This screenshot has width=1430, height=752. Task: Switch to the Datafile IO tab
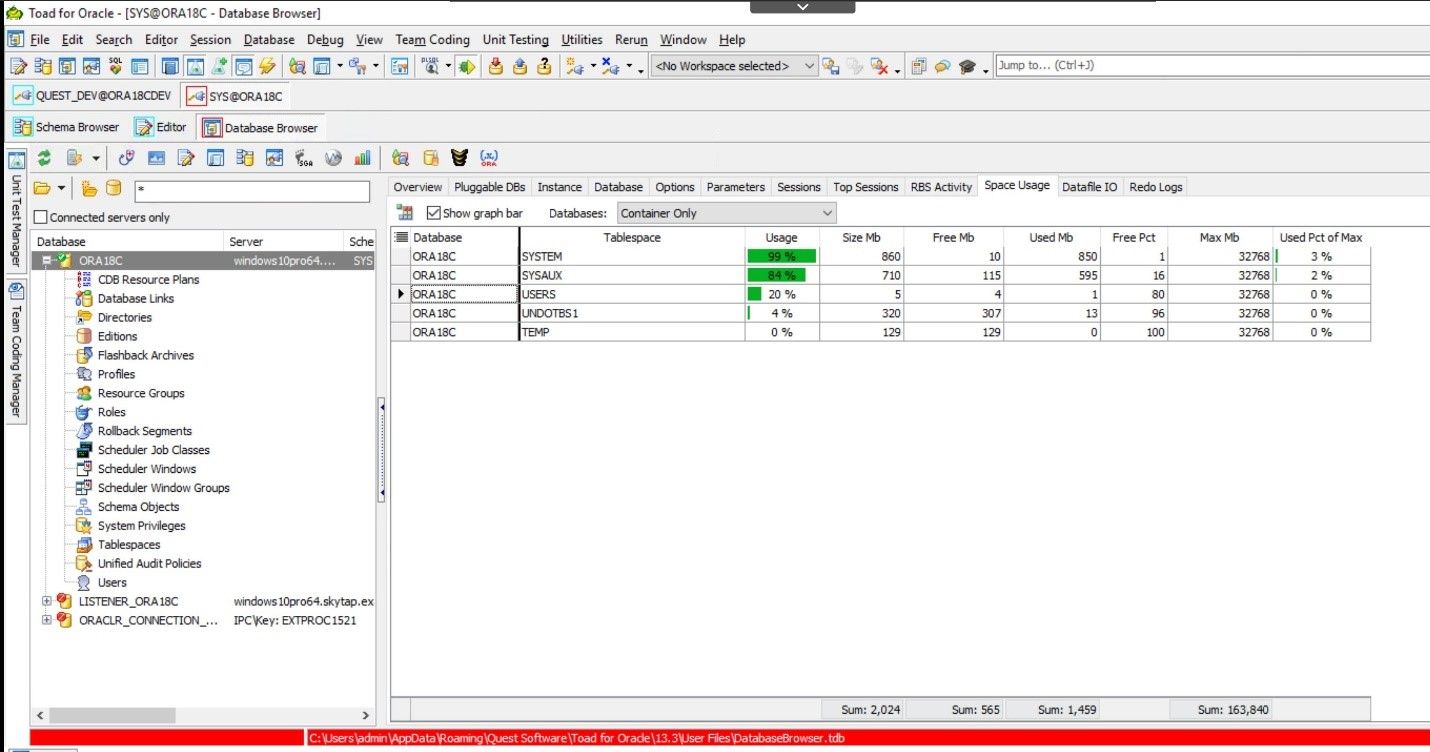(1089, 187)
